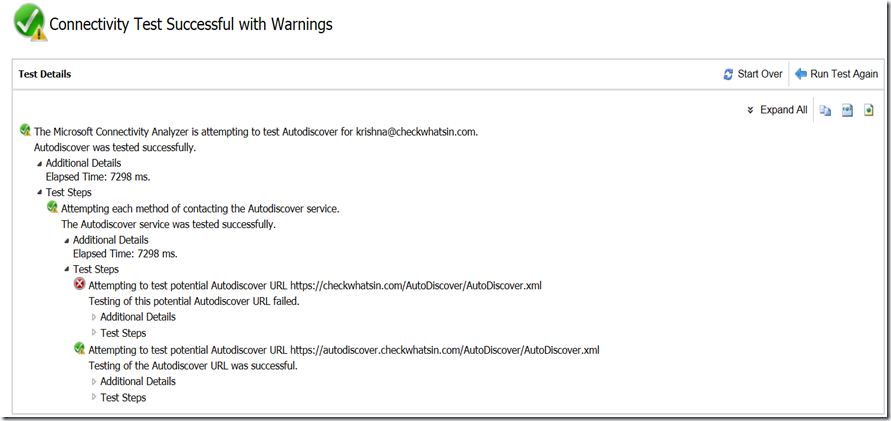Click Start Over
Viewport: 891px width, 421px height.
click(753, 74)
